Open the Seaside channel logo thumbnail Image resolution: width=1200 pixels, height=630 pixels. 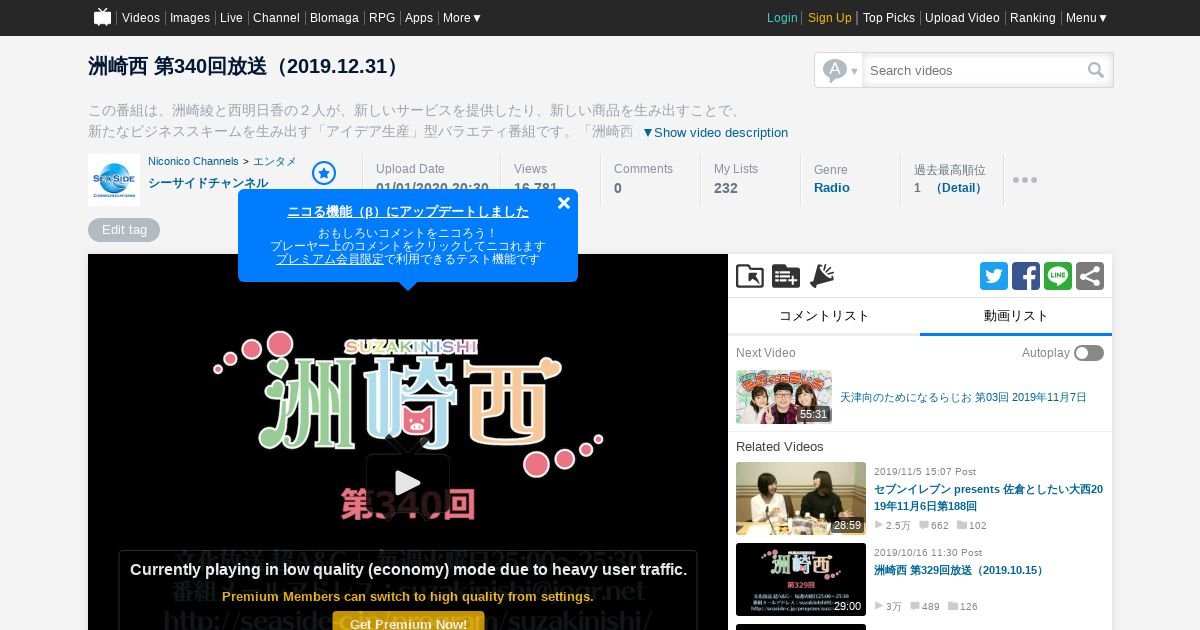pos(114,180)
